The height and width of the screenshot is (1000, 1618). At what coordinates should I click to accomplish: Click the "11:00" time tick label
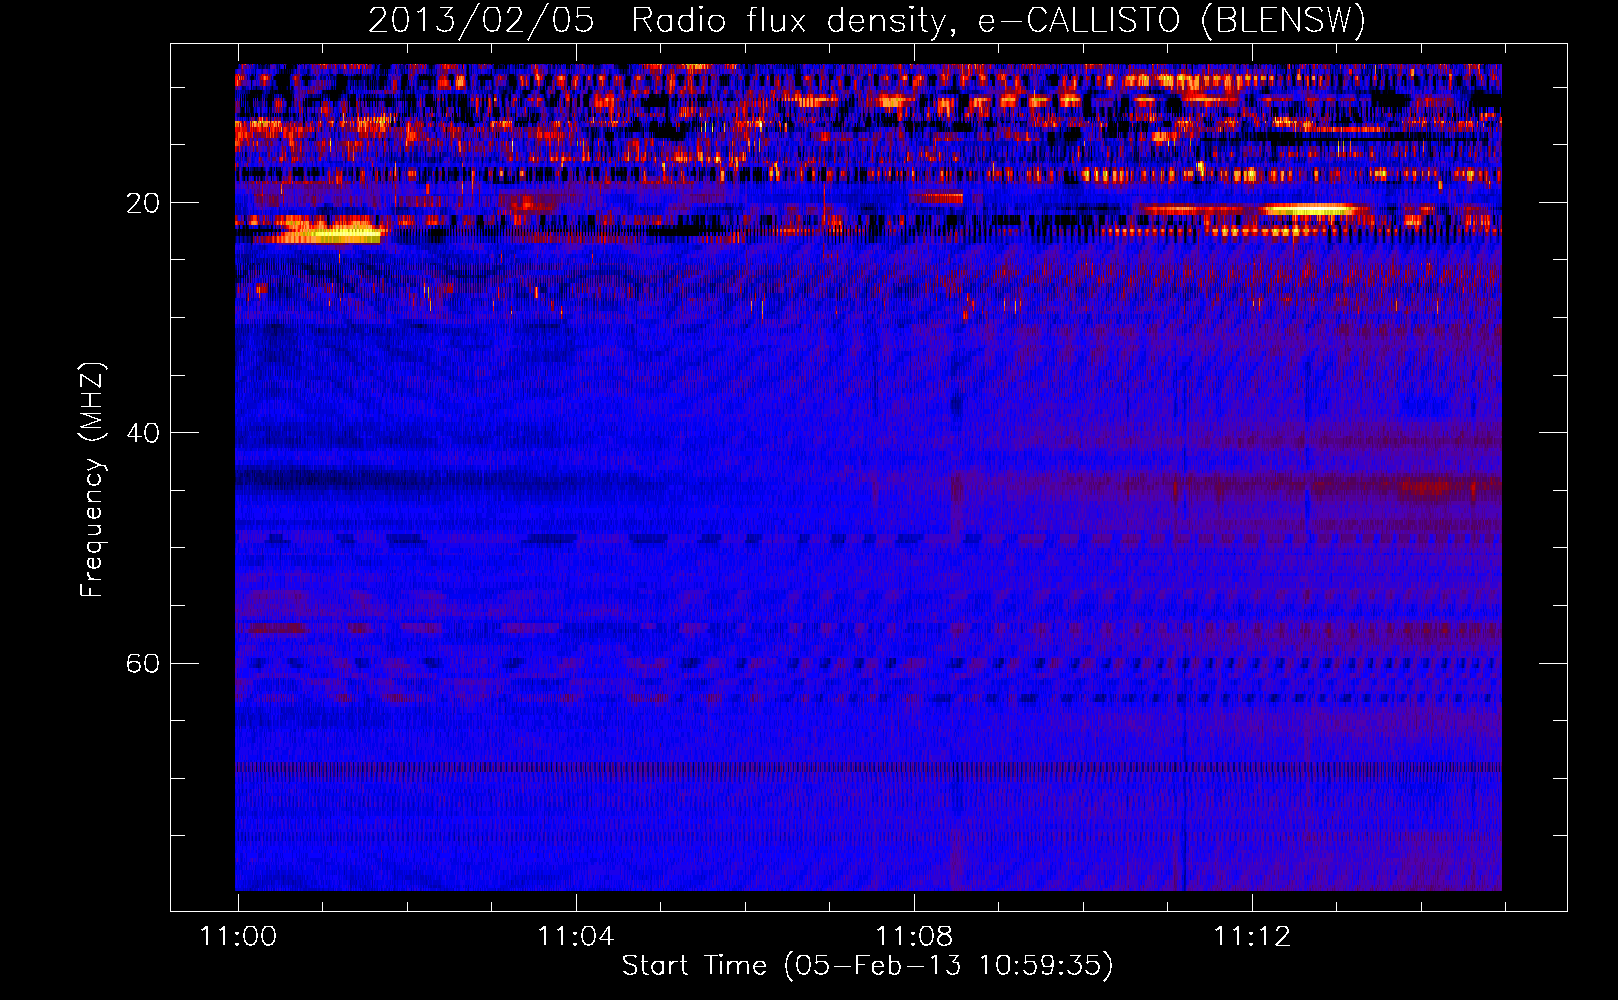click(x=238, y=936)
